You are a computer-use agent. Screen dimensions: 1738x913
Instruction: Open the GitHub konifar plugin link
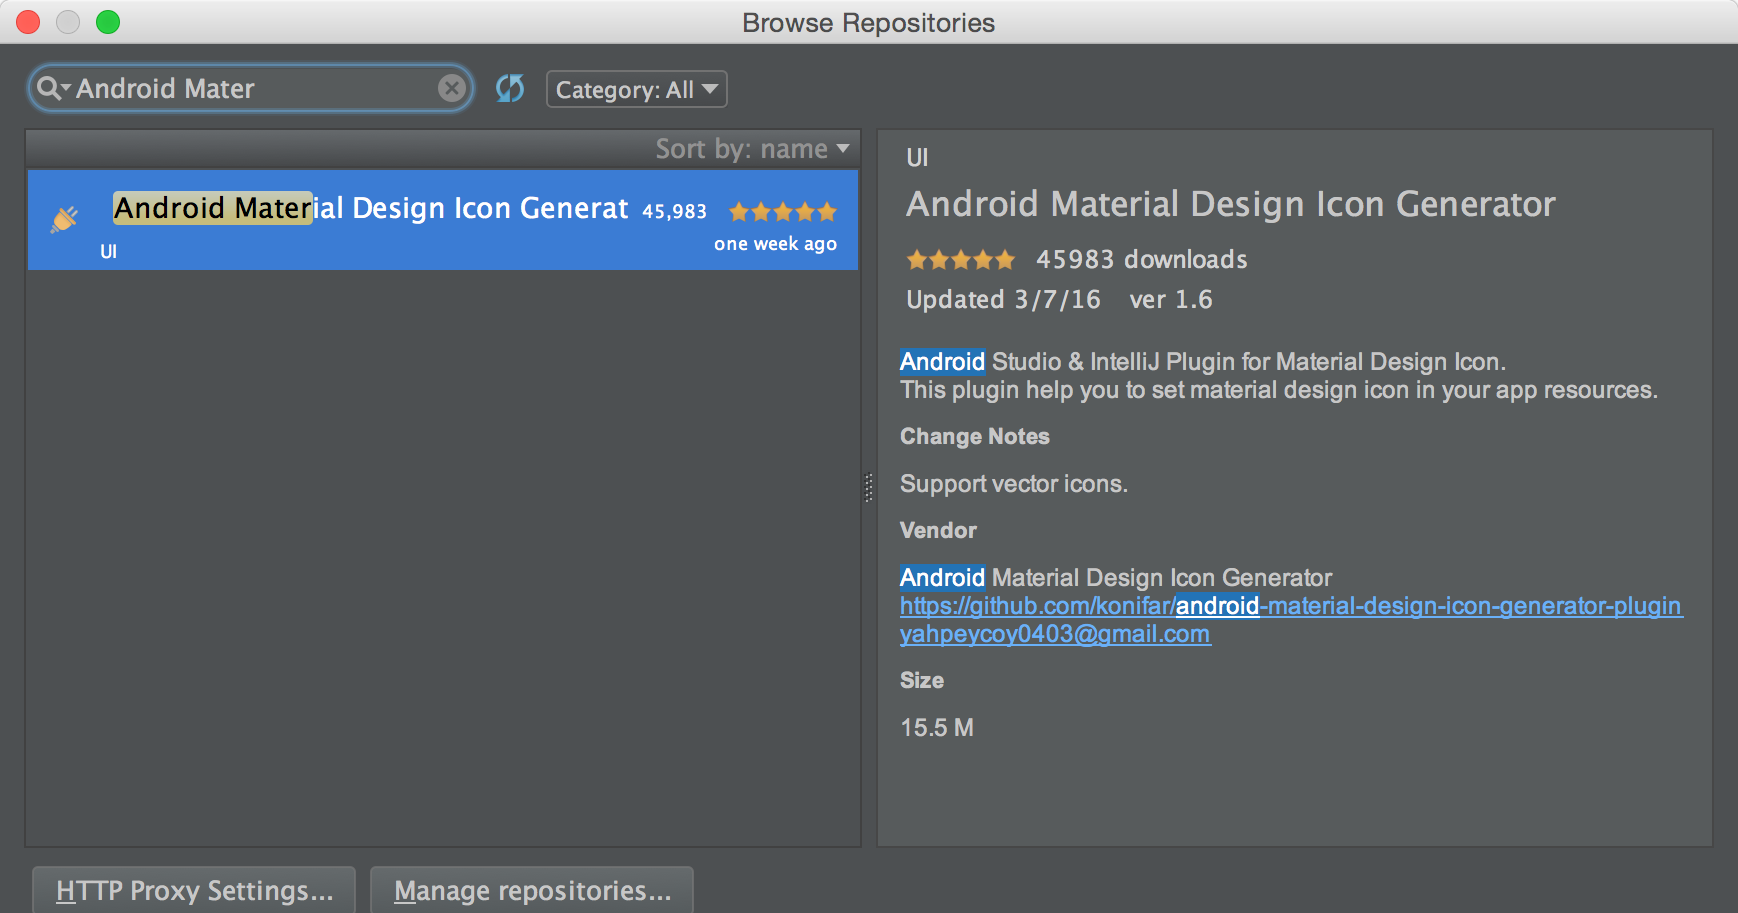pos(1291,606)
